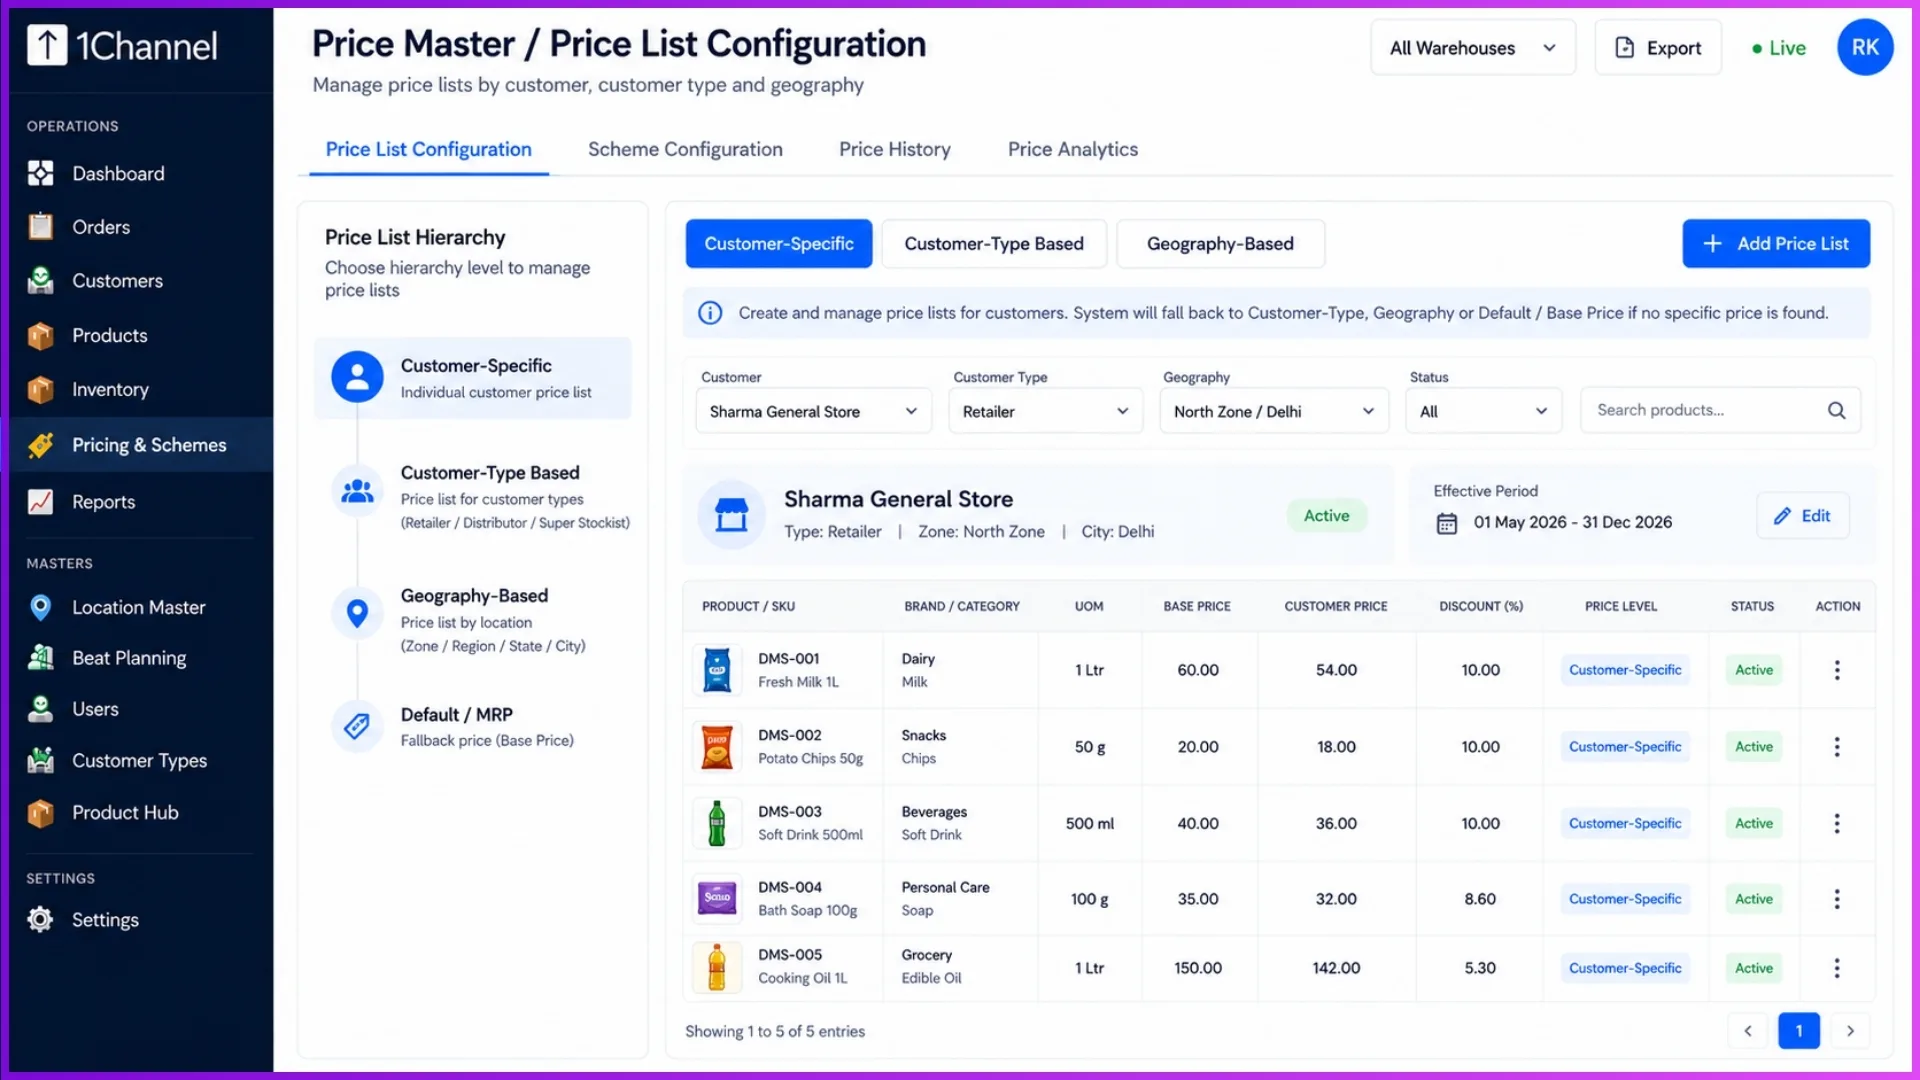Image resolution: width=1920 pixels, height=1080 pixels.
Task: Open Product Hub
Action: tap(125, 813)
